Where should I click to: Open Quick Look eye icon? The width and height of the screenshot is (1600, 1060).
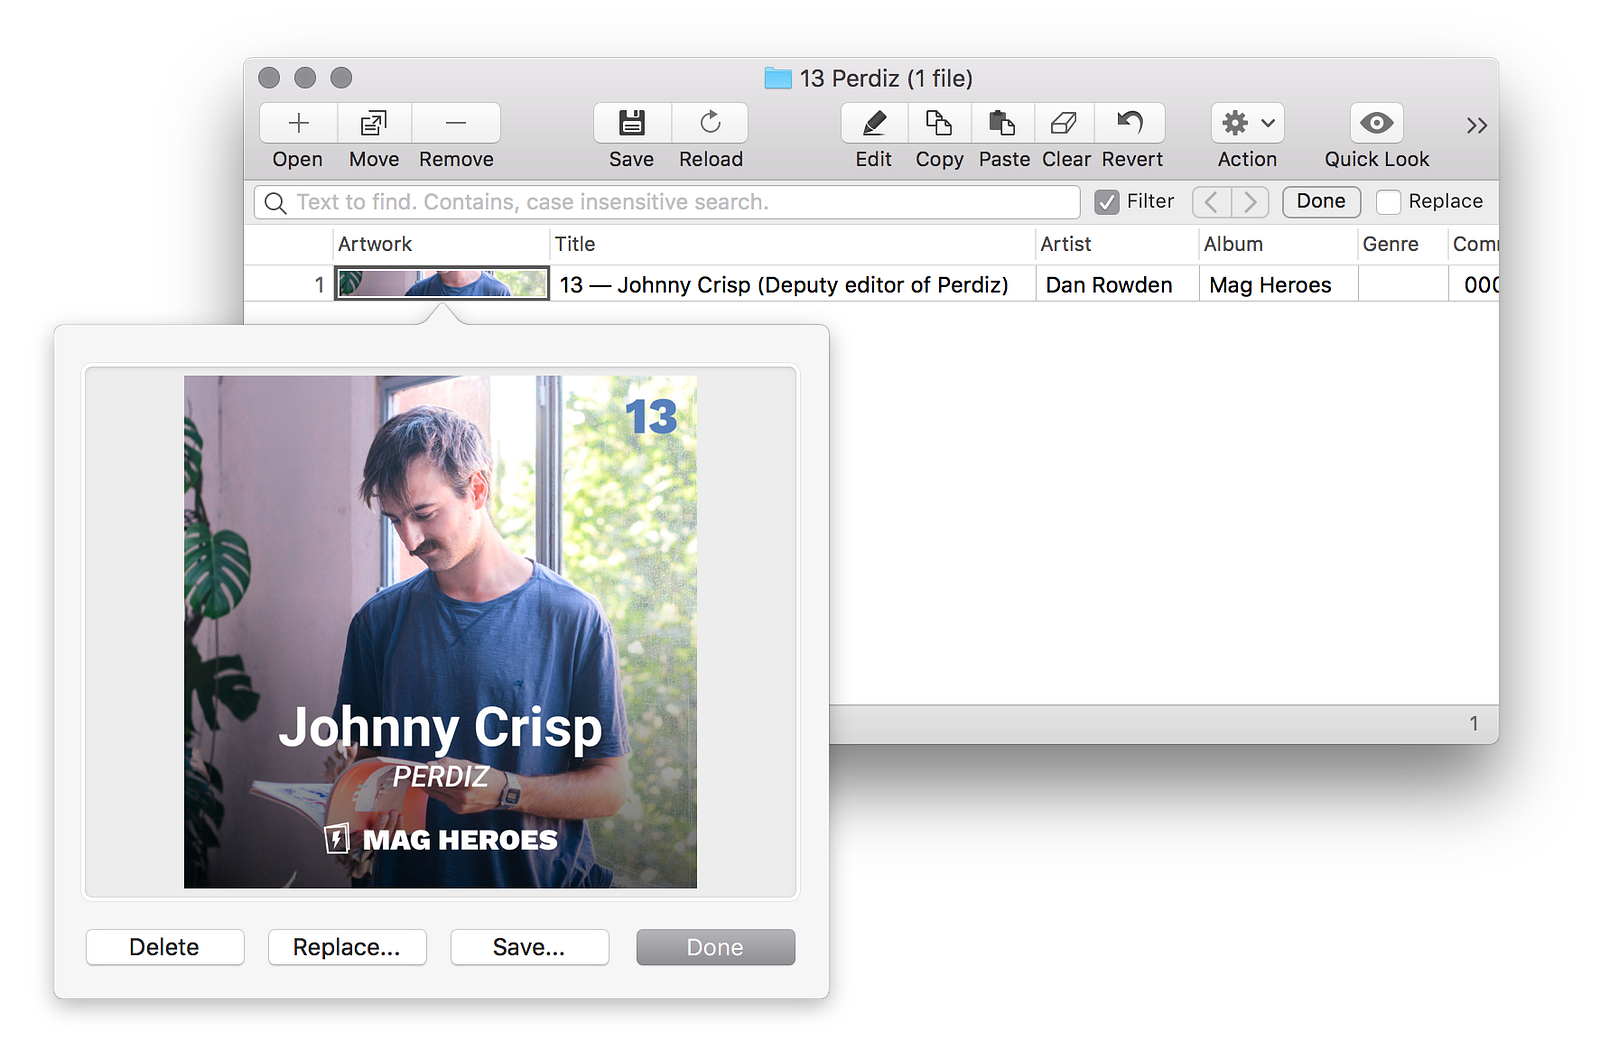tap(1376, 124)
